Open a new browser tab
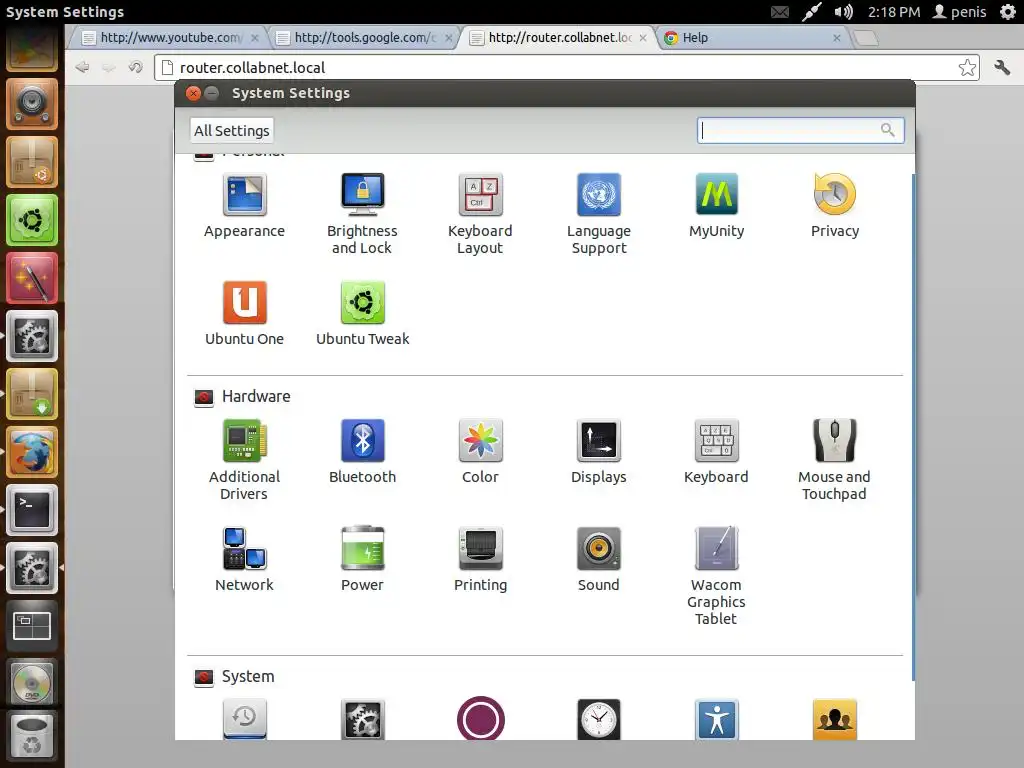This screenshot has height=768, width=1024. [x=866, y=39]
